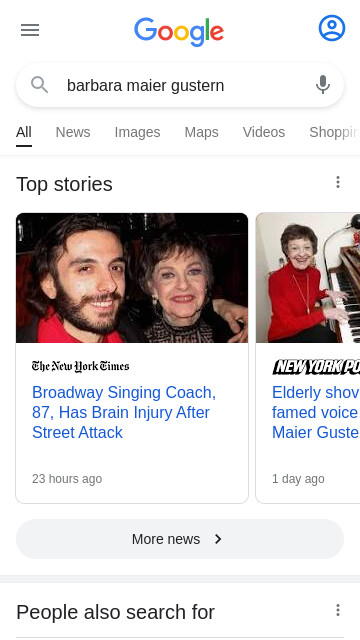The height and width of the screenshot is (640, 360).
Task: Click the barbara maier gustern search field
Action: (x=180, y=85)
